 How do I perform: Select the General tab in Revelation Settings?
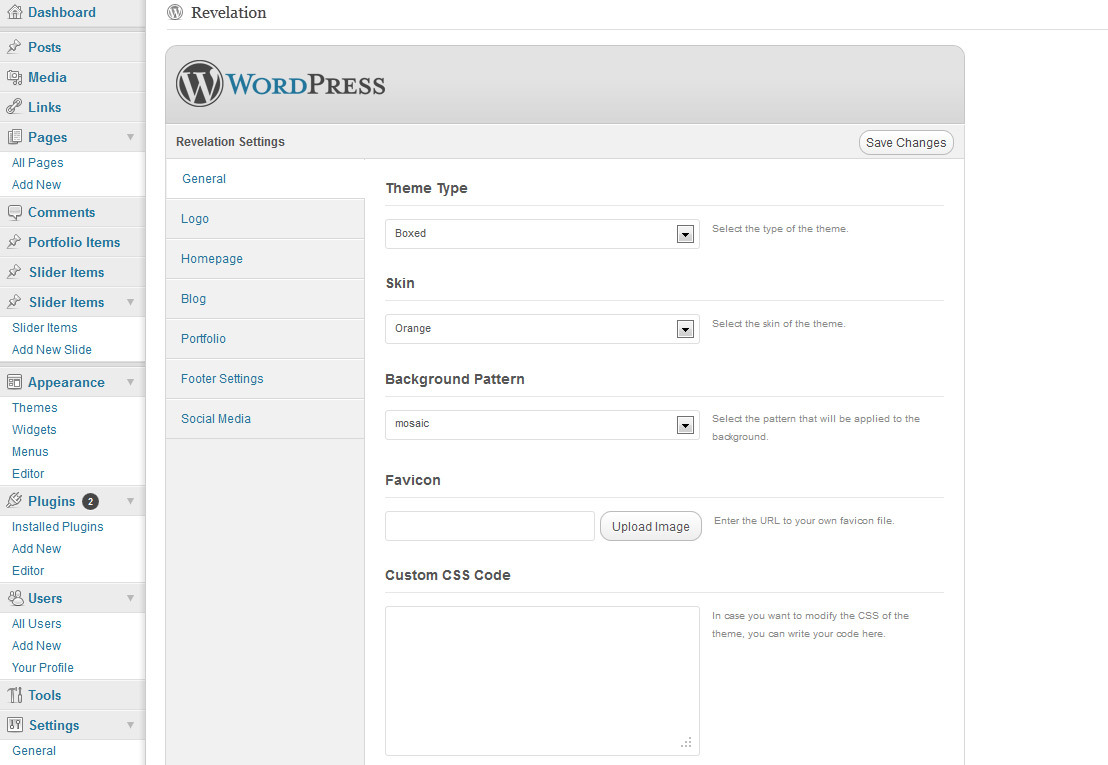pos(265,179)
